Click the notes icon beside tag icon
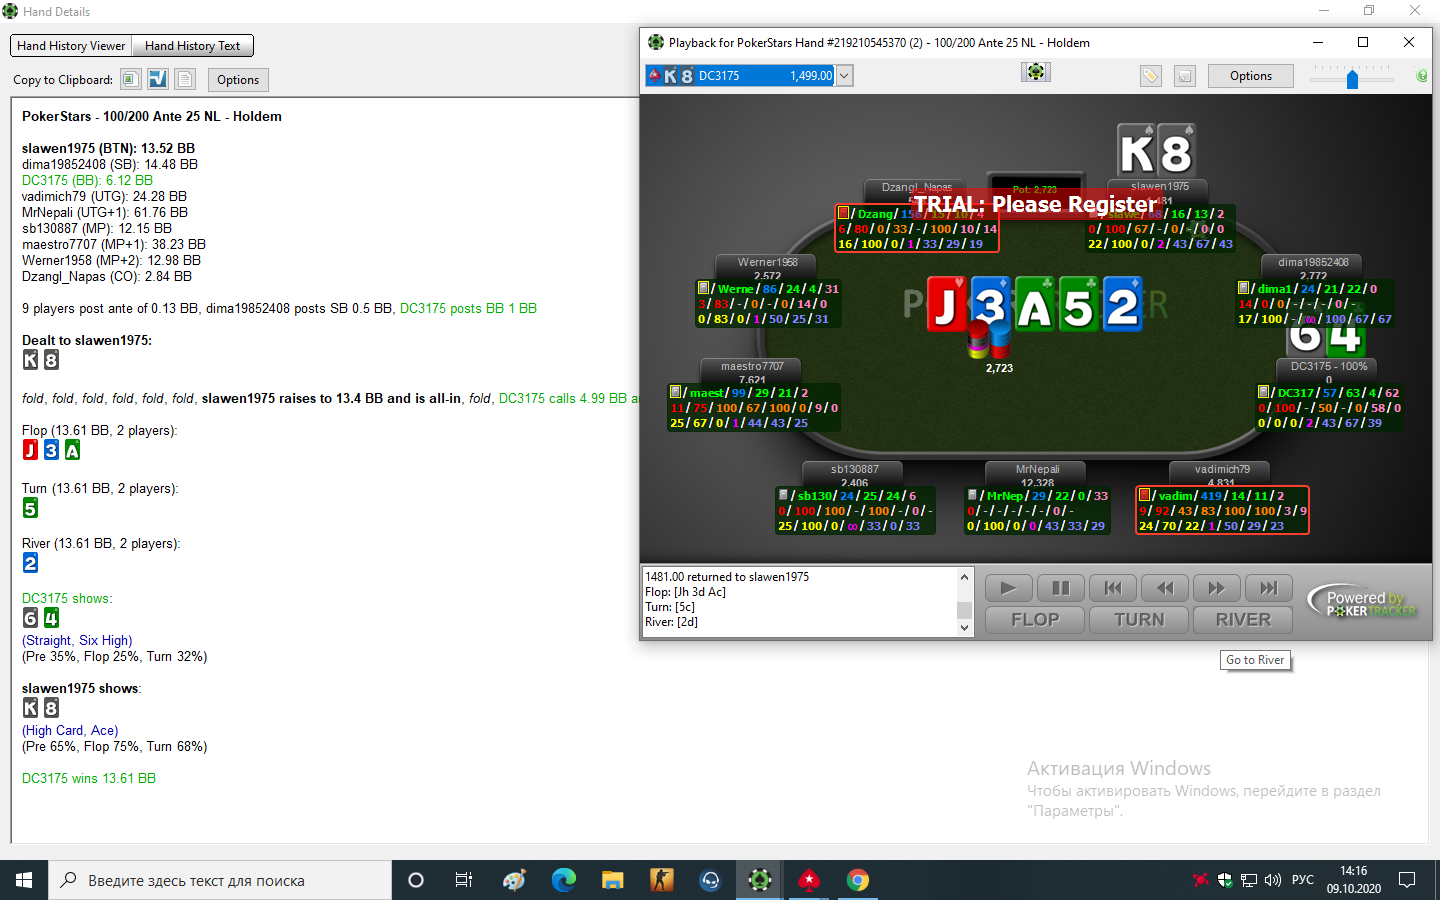This screenshot has width=1440, height=900. coord(1184,76)
